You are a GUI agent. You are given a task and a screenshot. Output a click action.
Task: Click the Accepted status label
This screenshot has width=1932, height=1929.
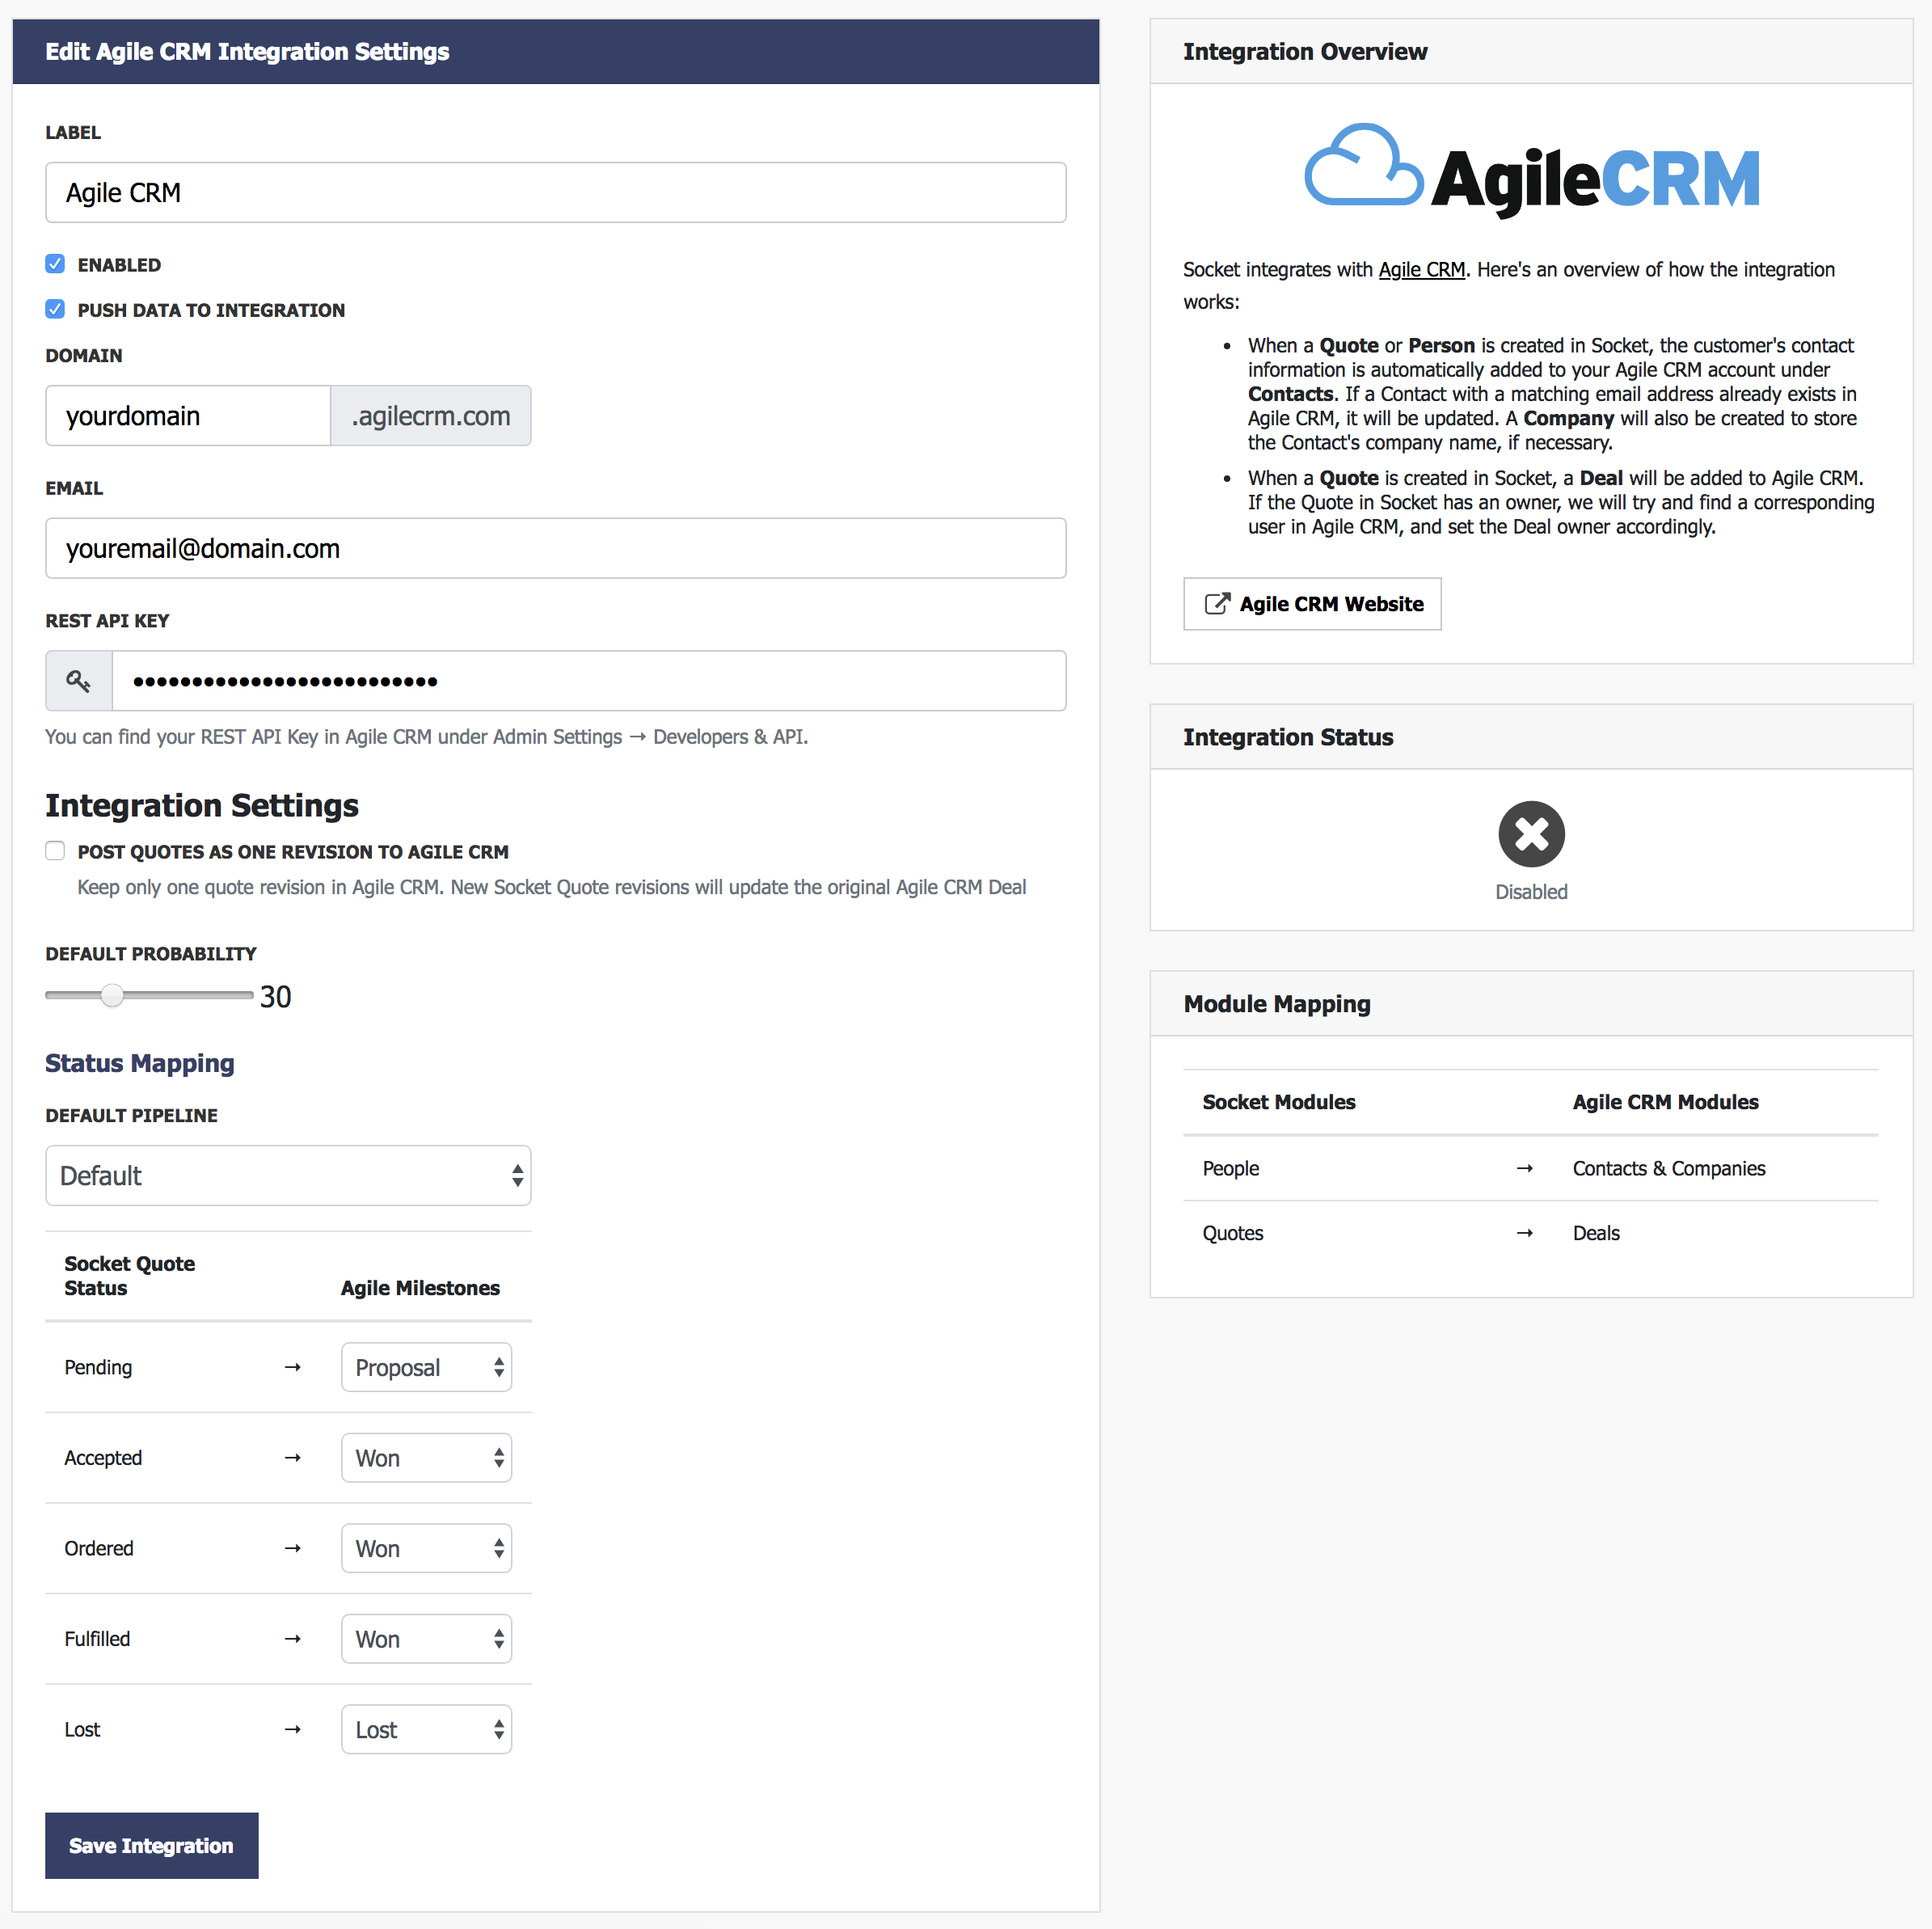[x=103, y=1458]
